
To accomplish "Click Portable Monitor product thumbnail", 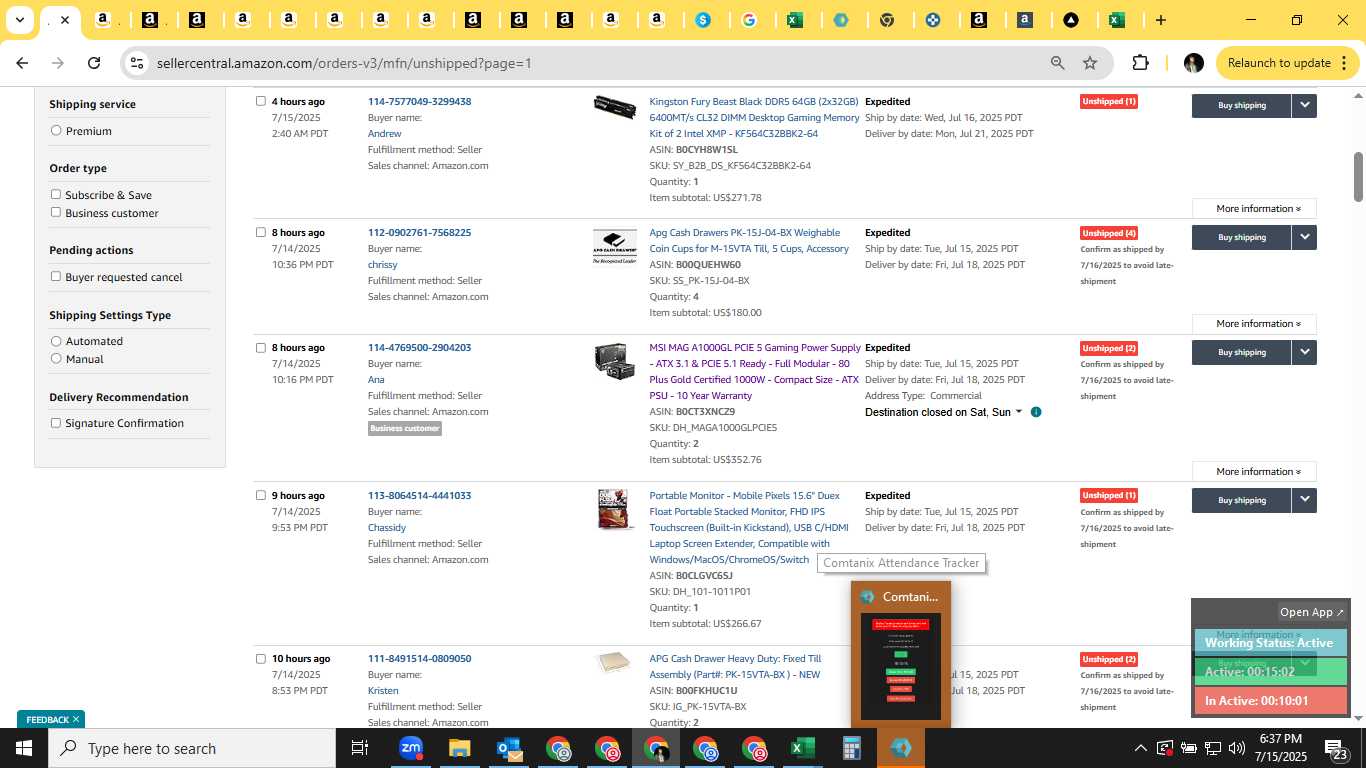I will (615, 509).
